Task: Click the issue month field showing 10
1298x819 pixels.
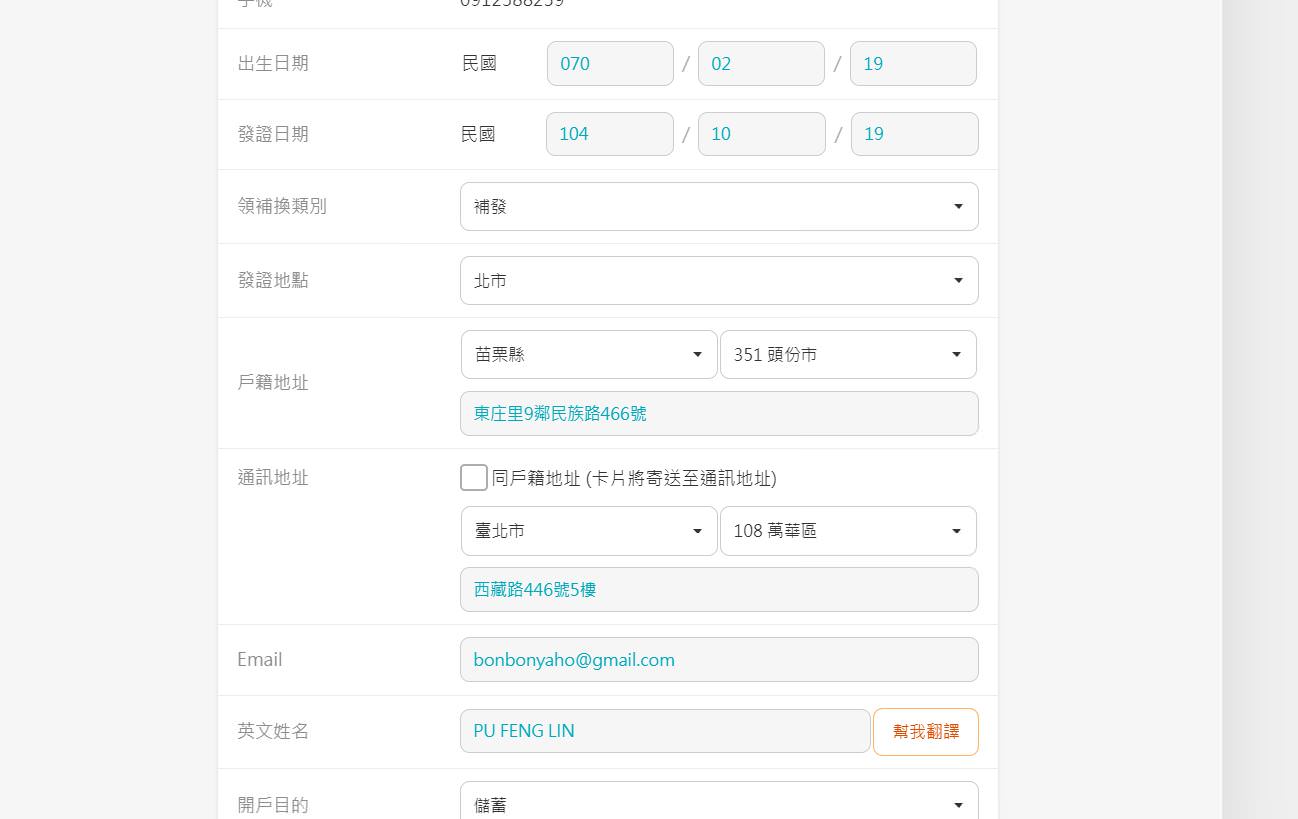Action: pos(761,134)
